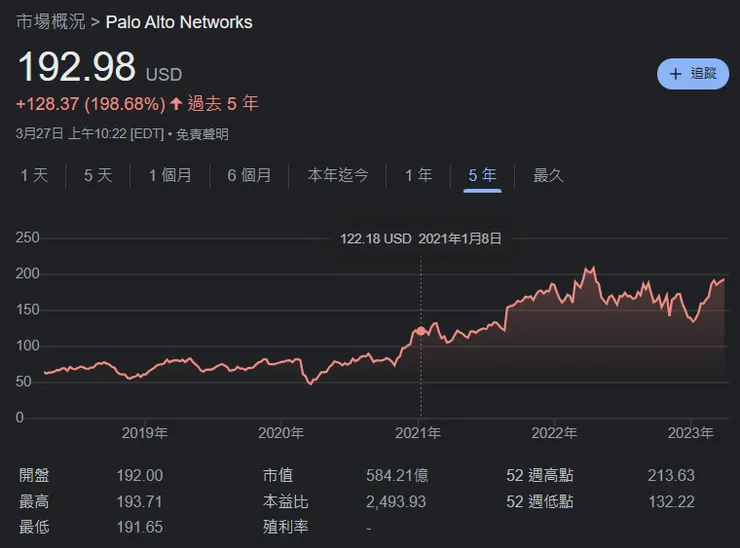Select the 1 年 time range tab
This screenshot has height=548, width=740.
(419, 175)
